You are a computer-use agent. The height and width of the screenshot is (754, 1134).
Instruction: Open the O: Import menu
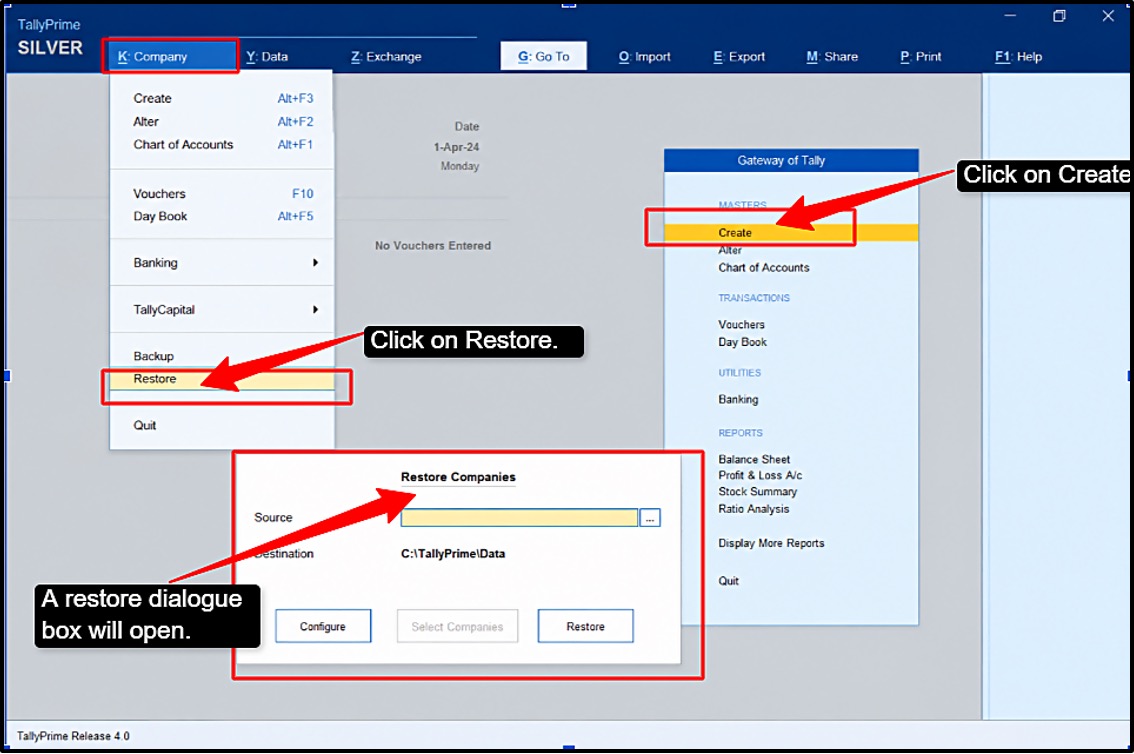tap(644, 56)
